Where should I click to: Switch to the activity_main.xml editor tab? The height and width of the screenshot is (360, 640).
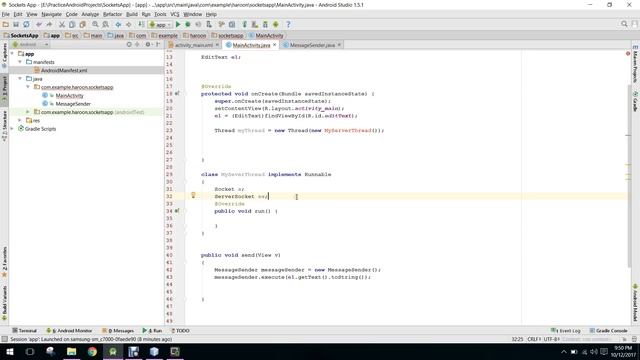point(194,45)
